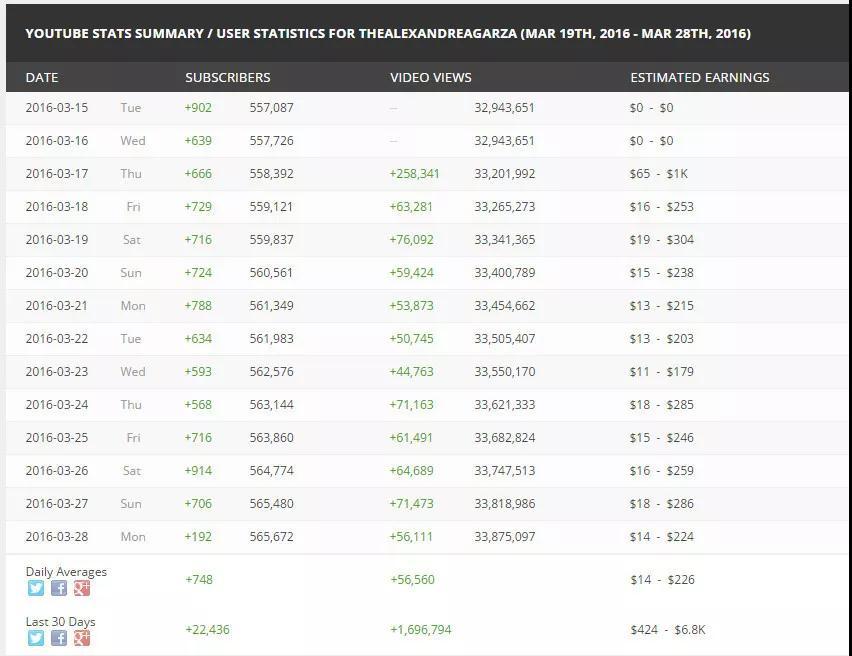Viewport: 852px width, 656px height.
Task: Click the 2016-03-17 date cell
Action: click(57, 174)
